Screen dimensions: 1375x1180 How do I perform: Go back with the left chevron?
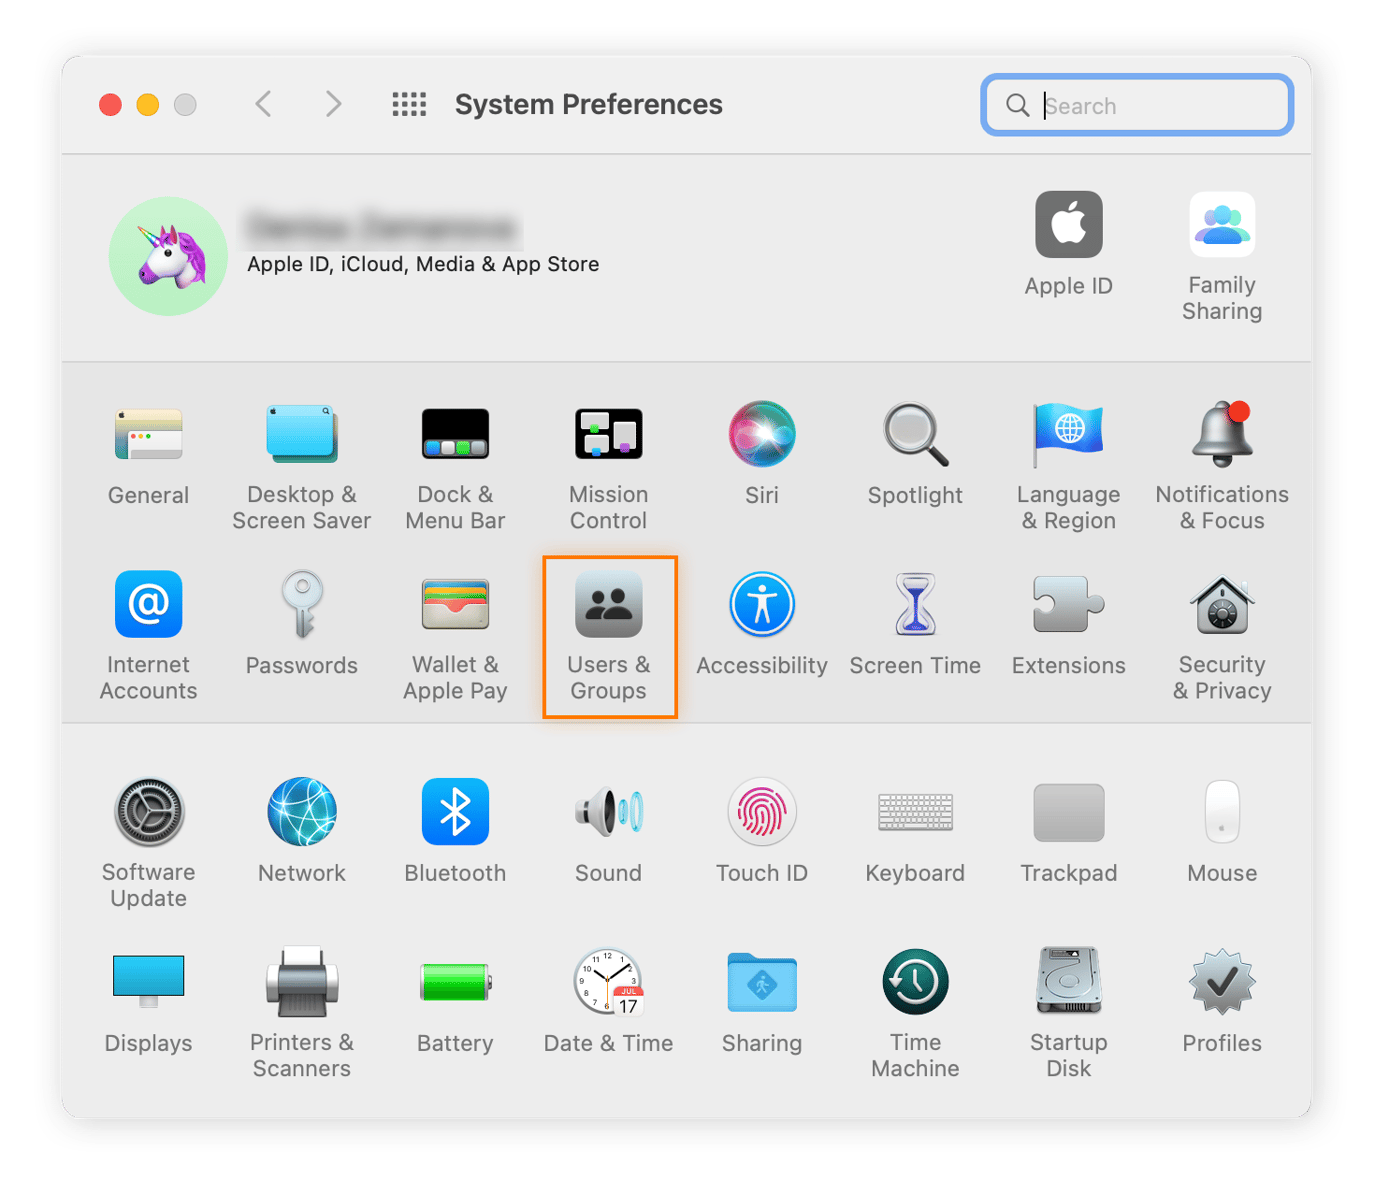coord(264,104)
